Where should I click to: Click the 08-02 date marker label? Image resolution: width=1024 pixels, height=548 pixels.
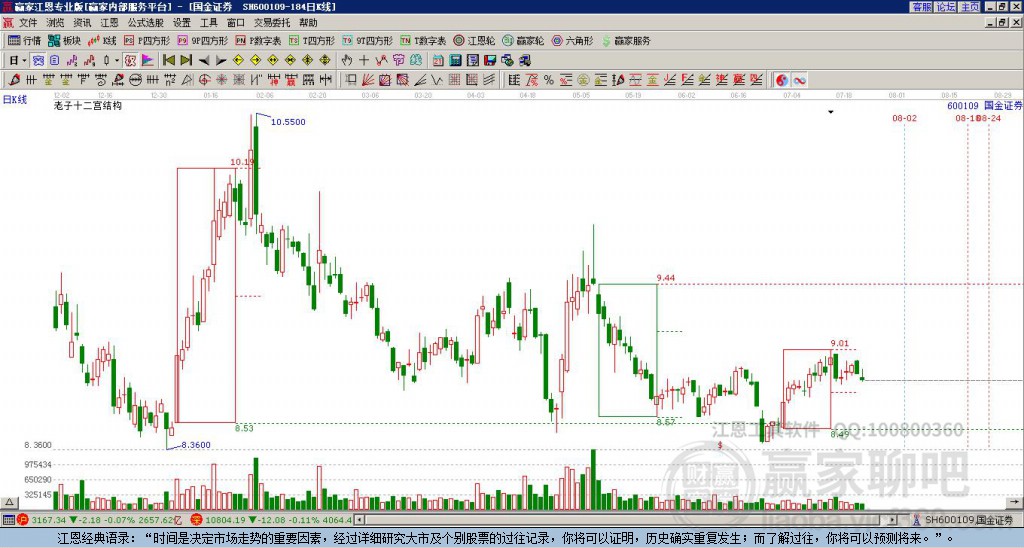coord(904,118)
